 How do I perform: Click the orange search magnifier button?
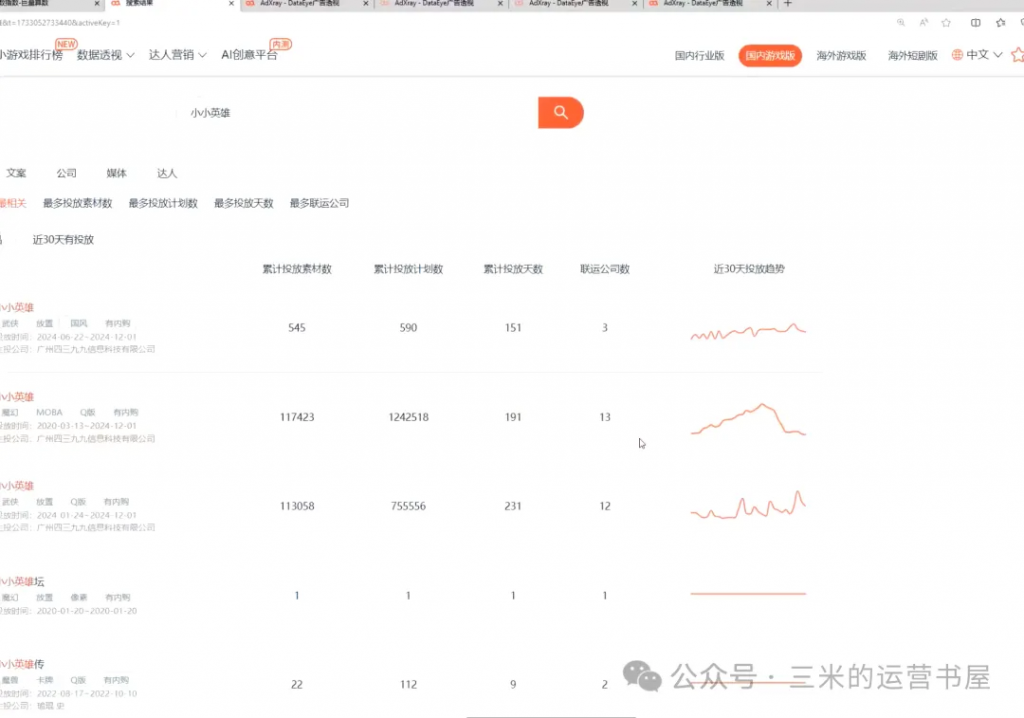(x=560, y=113)
